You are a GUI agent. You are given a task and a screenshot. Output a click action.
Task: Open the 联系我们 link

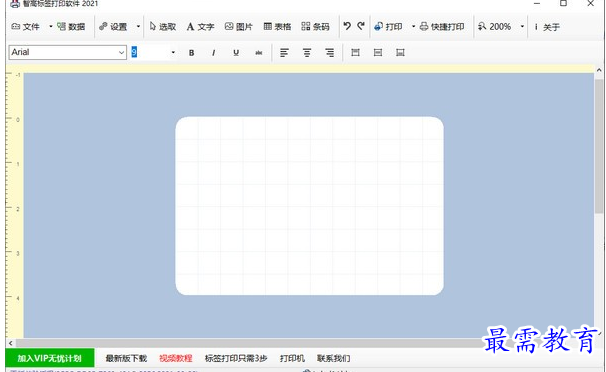click(x=334, y=358)
